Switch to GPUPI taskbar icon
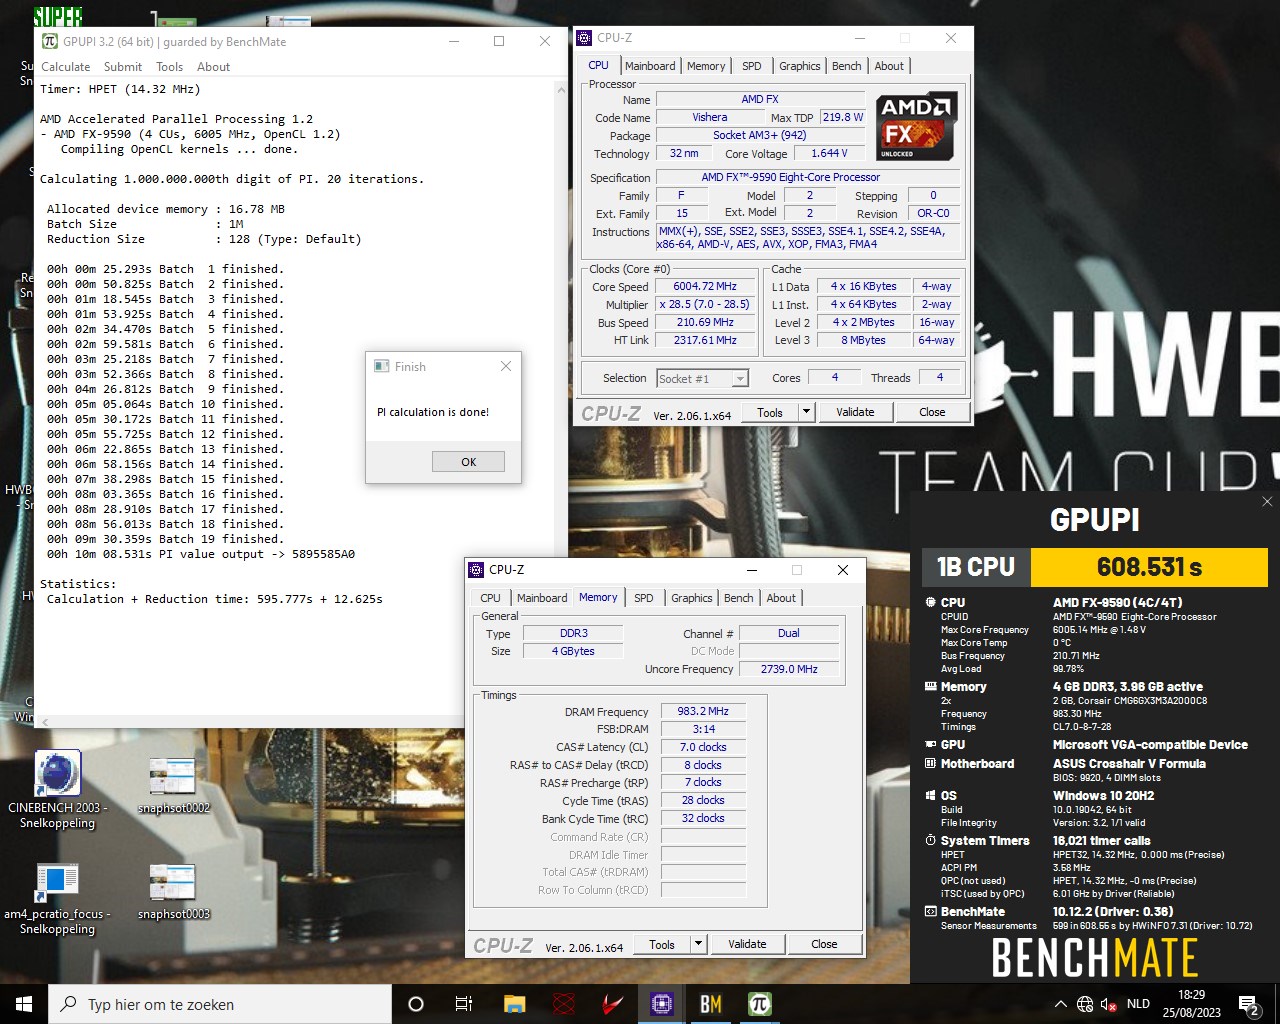Image resolution: width=1280 pixels, height=1024 pixels. (760, 1004)
